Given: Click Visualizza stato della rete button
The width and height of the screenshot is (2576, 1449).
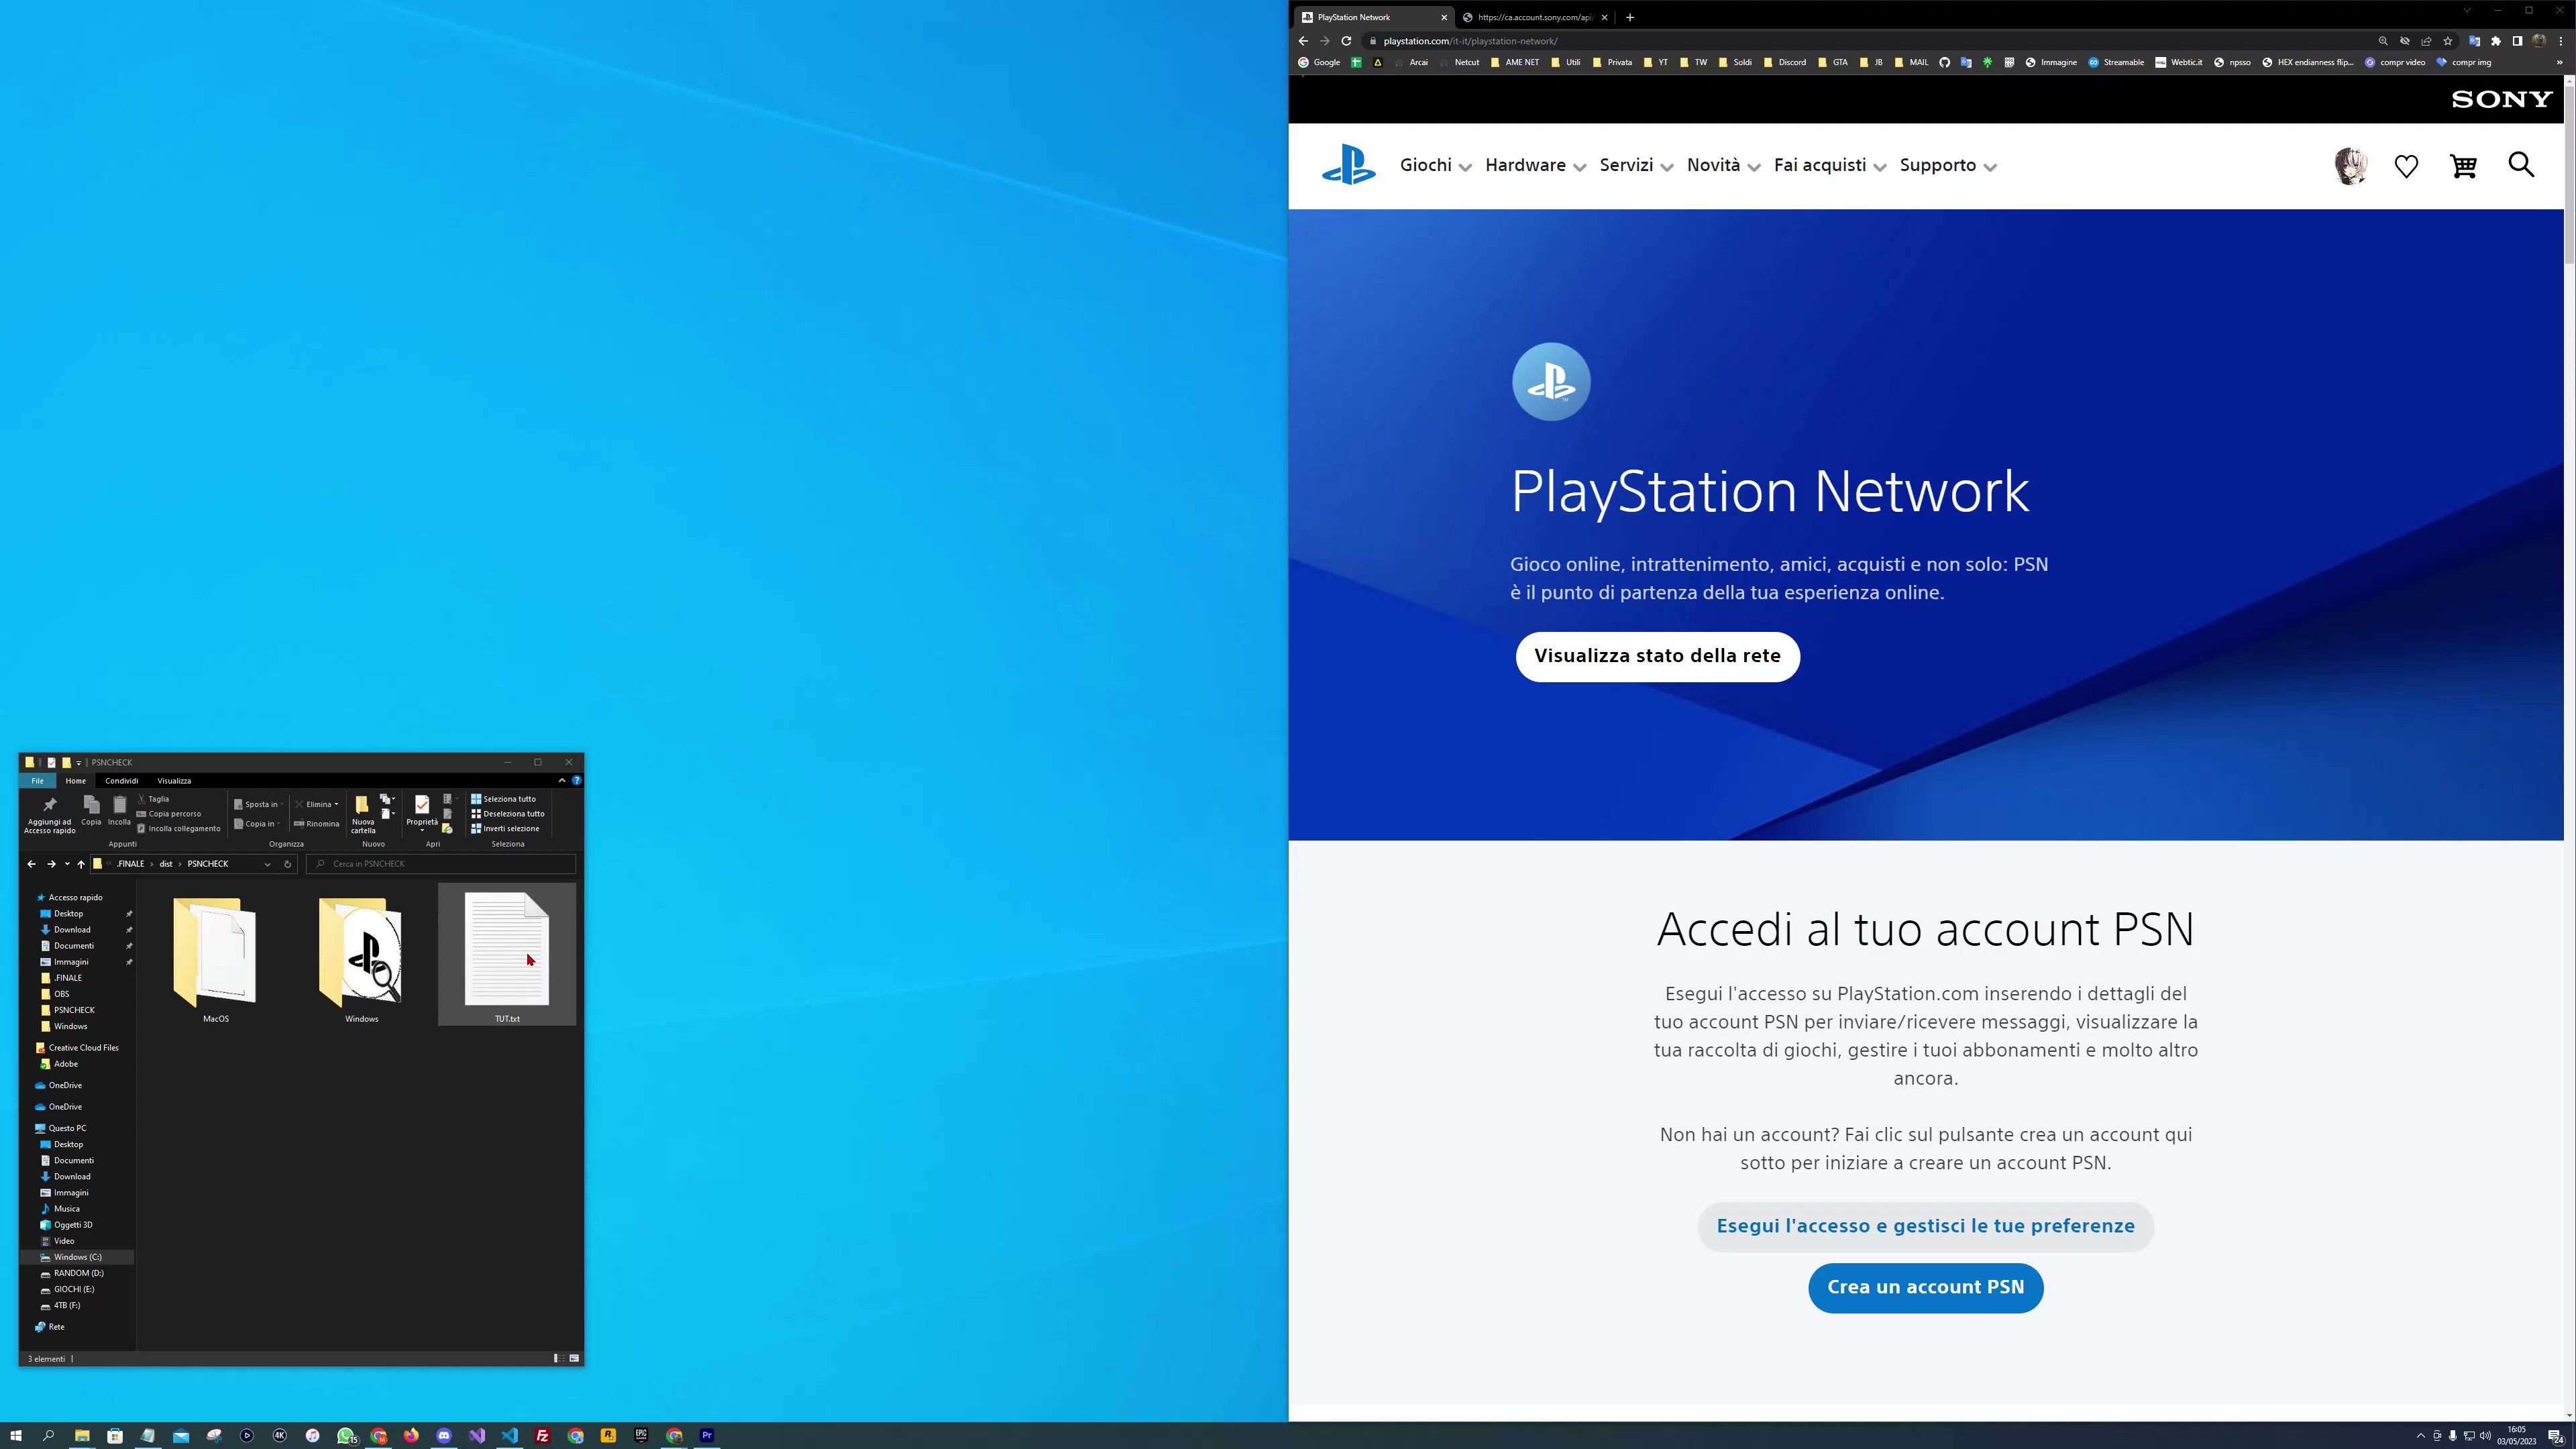Looking at the screenshot, I should click(1657, 656).
